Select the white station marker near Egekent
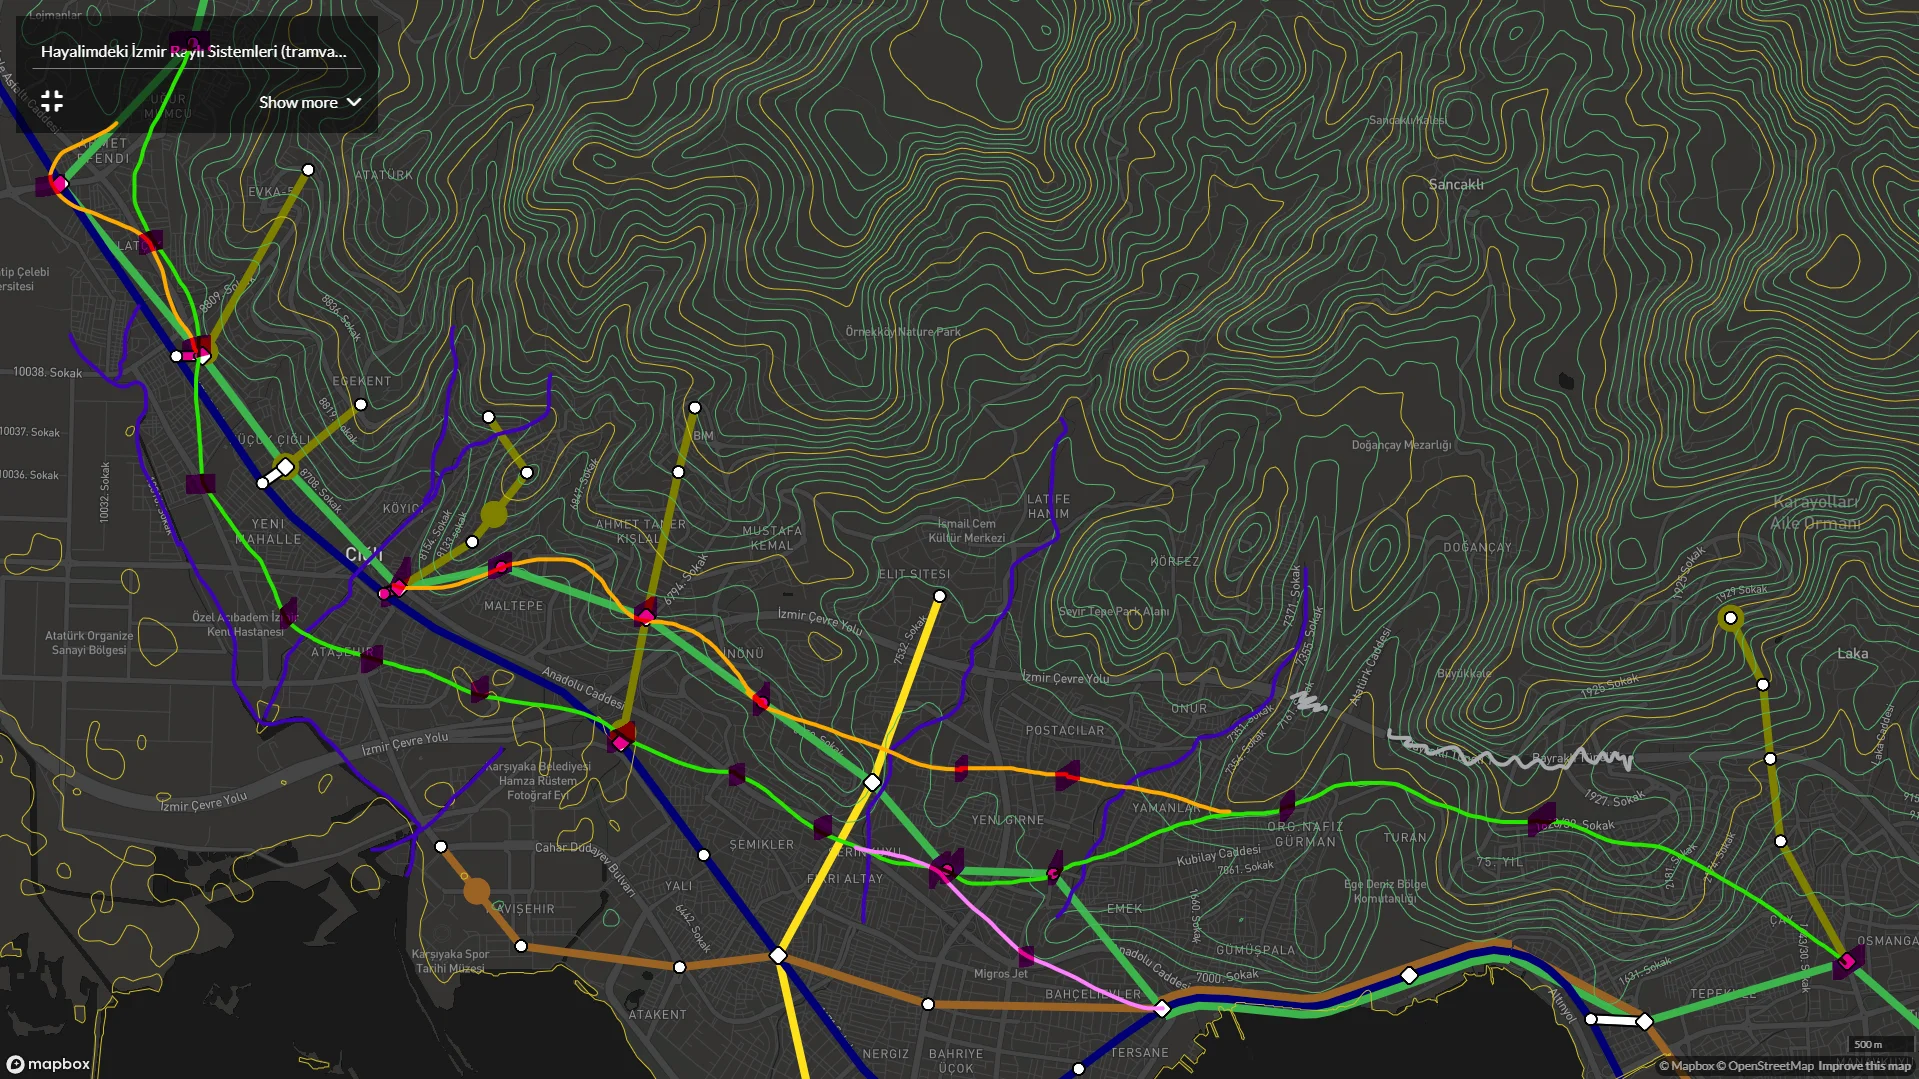Viewport: 1919px width, 1079px height. [361, 405]
